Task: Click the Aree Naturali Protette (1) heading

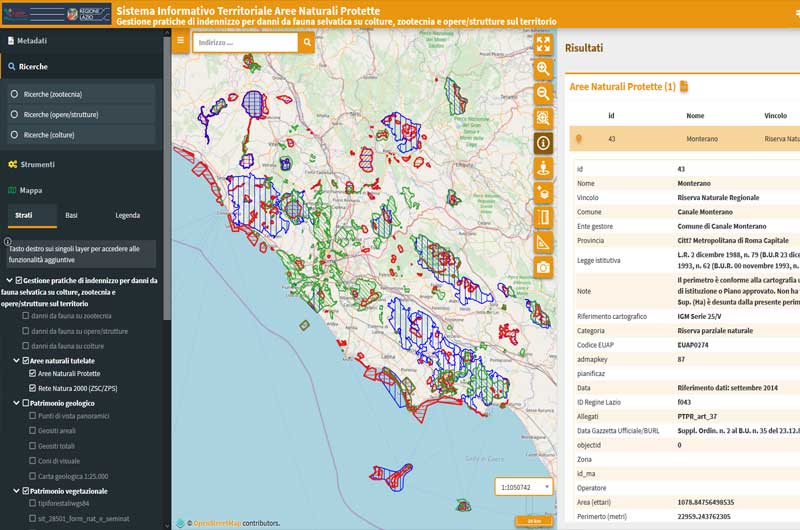Action: tap(622, 87)
